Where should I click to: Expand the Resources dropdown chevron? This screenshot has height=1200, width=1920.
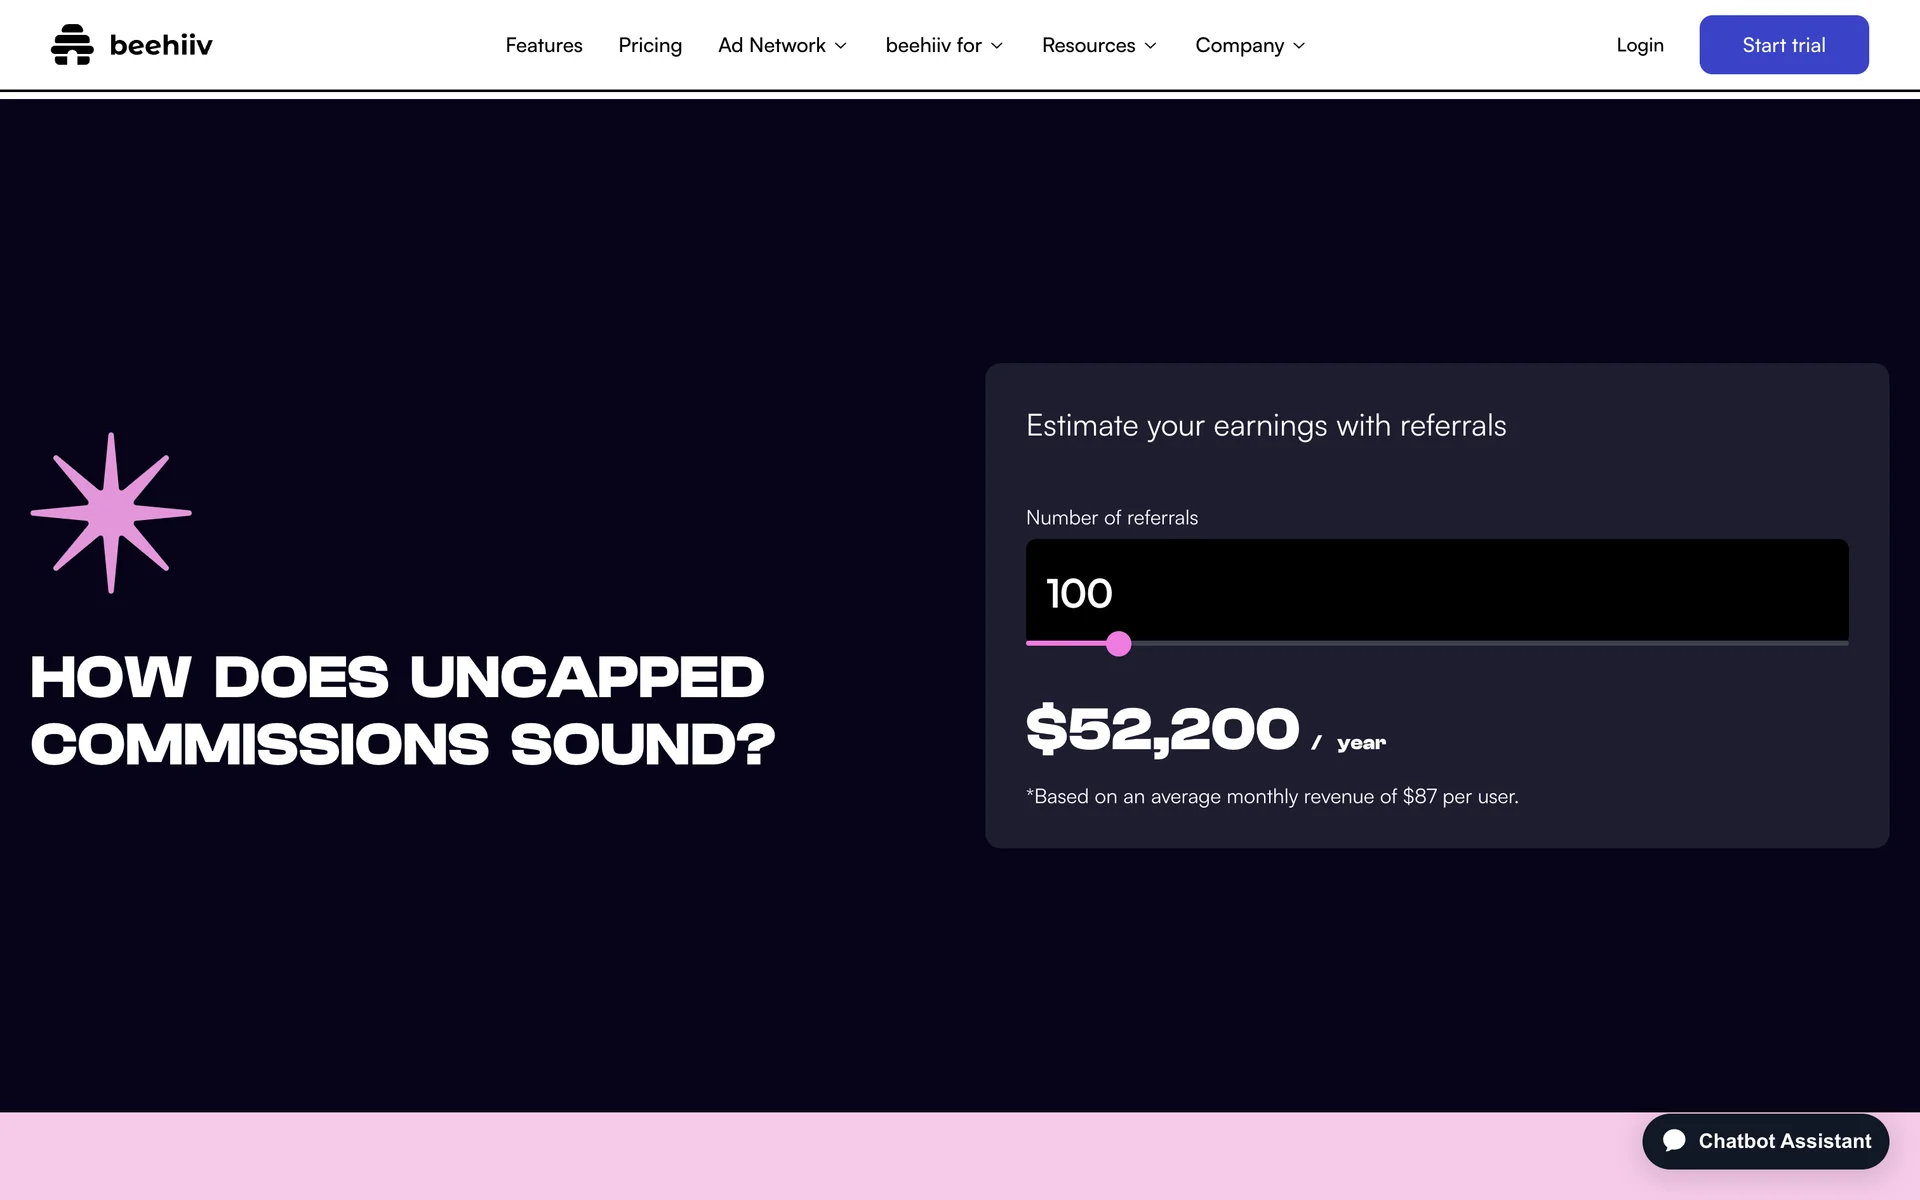[1151, 46]
